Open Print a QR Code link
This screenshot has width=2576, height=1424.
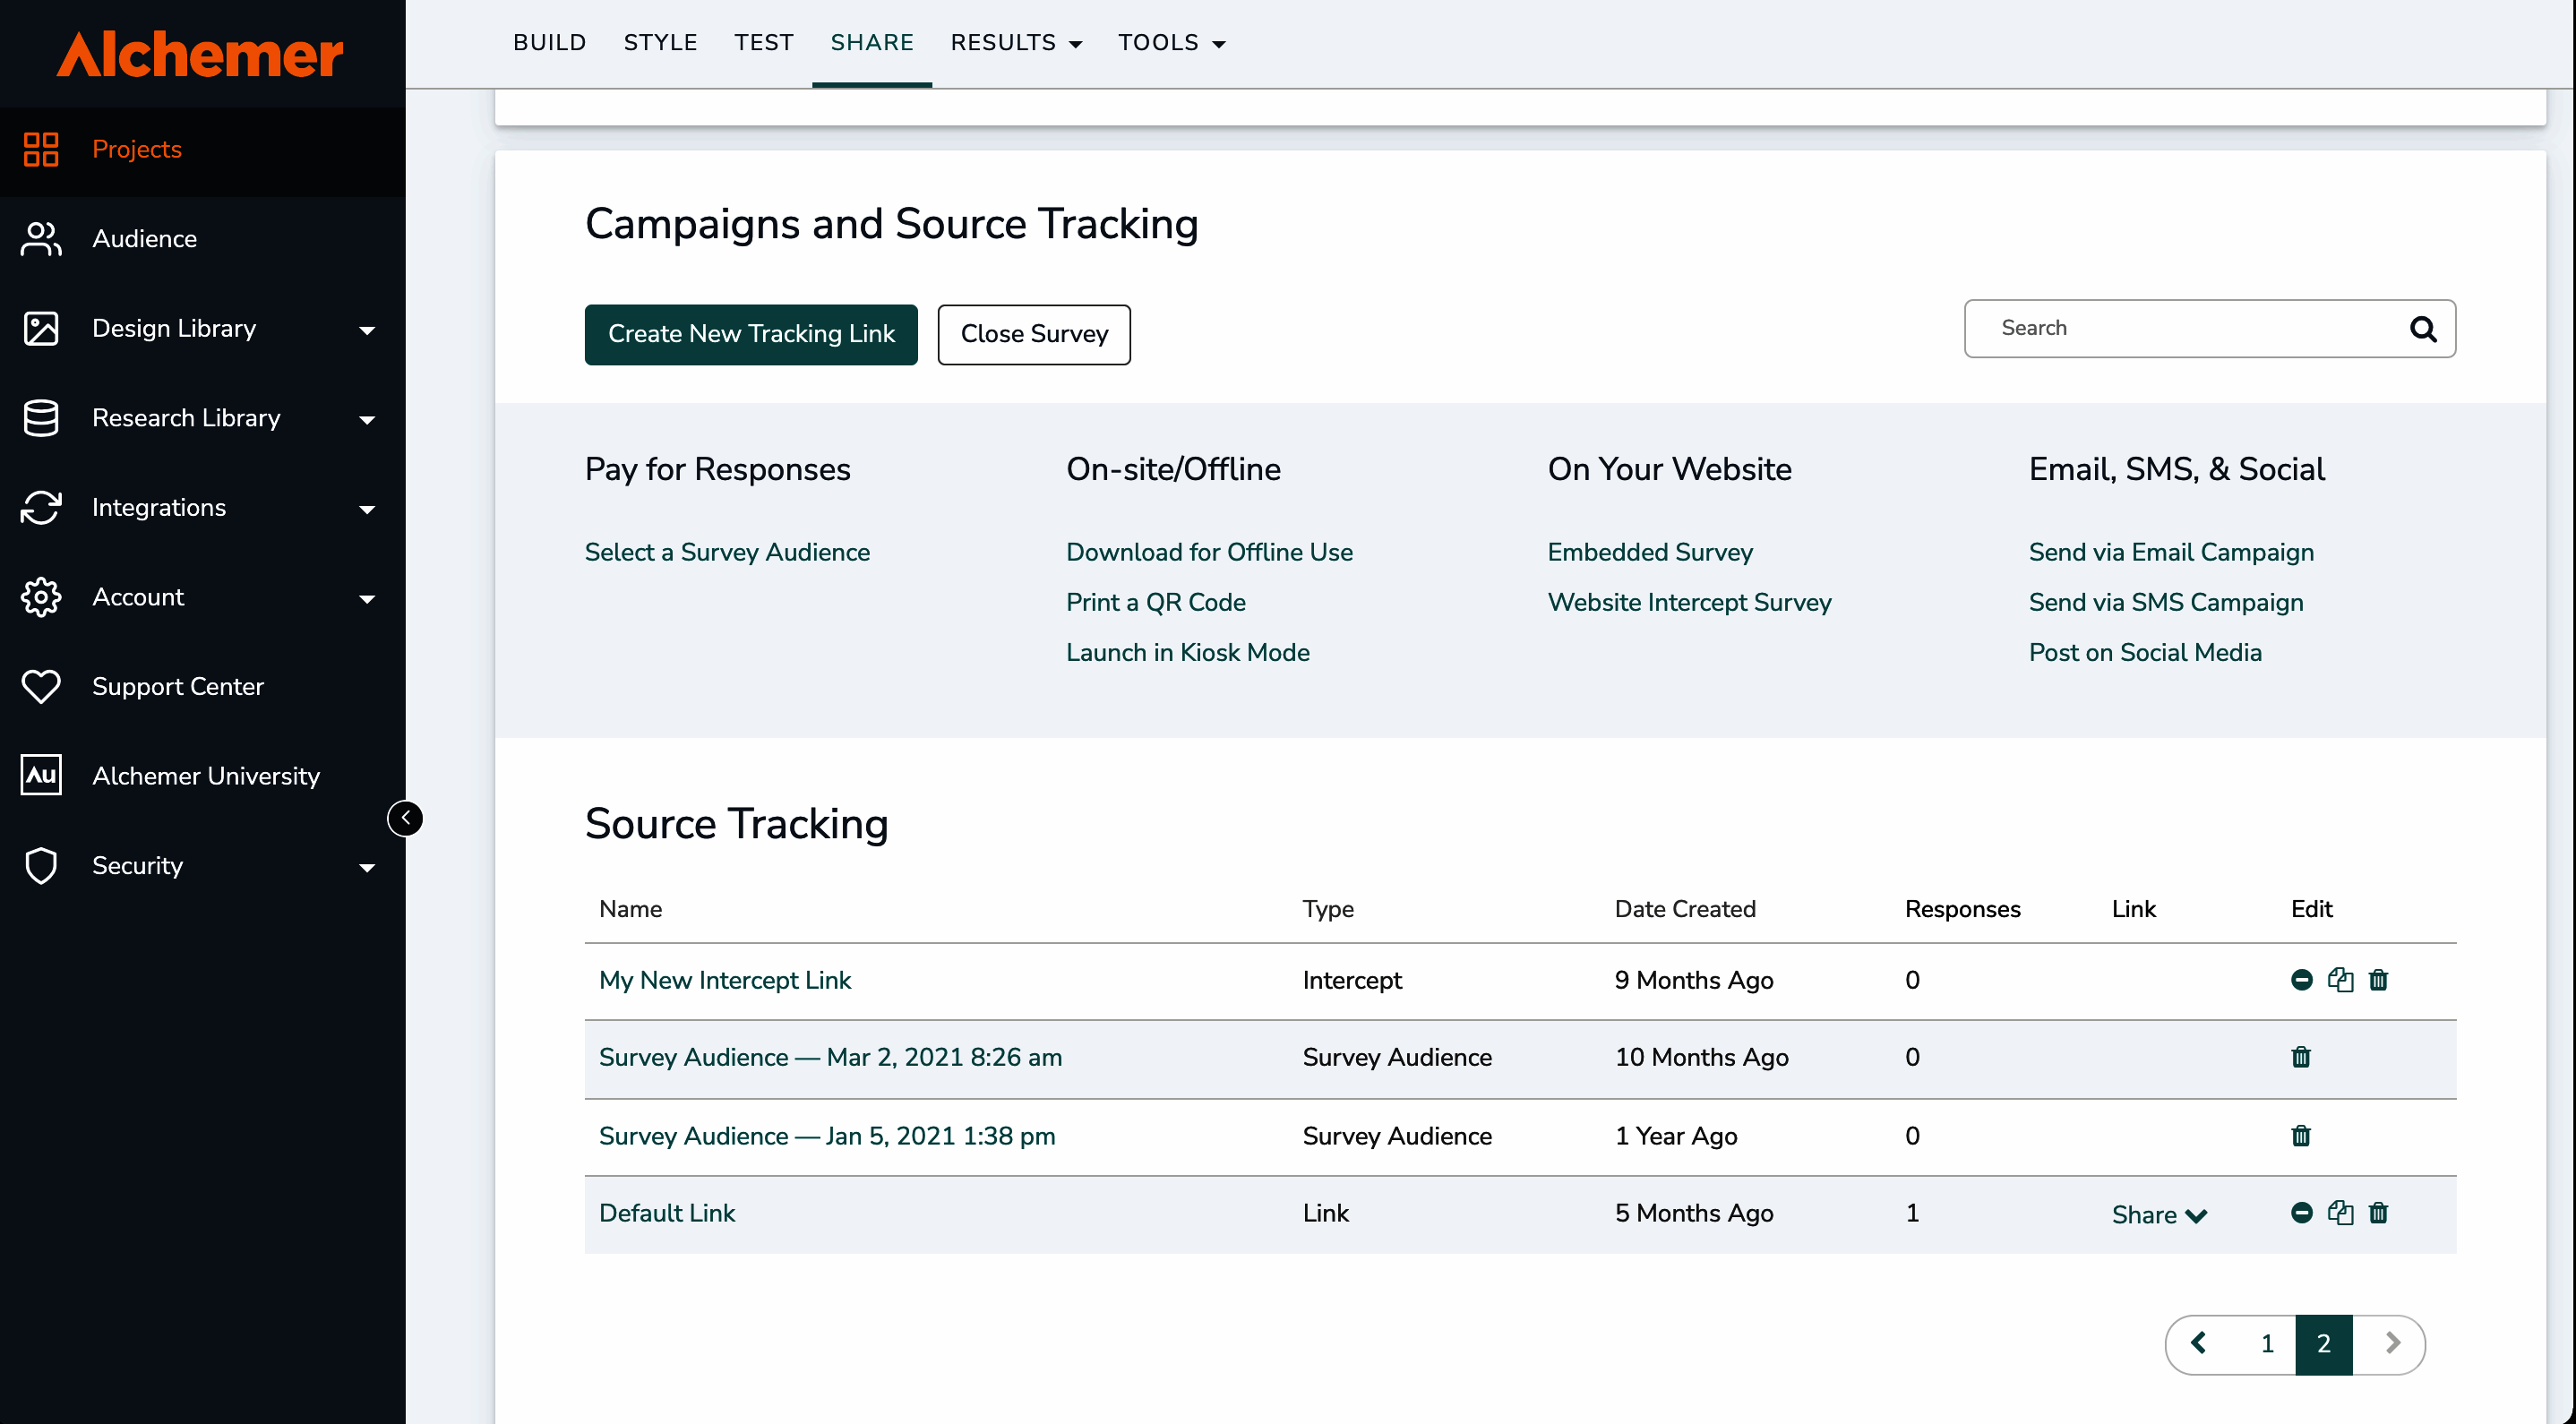pyautogui.click(x=1155, y=602)
